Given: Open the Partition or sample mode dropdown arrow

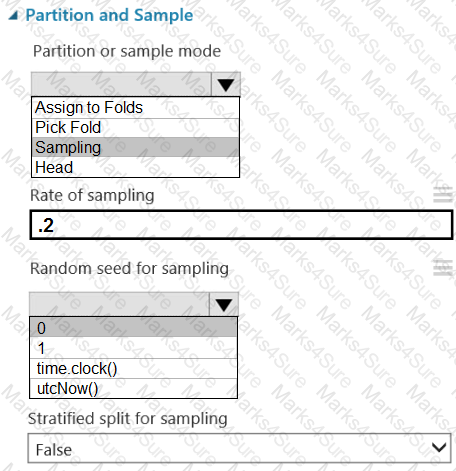Looking at the screenshot, I should pos(226,84).
